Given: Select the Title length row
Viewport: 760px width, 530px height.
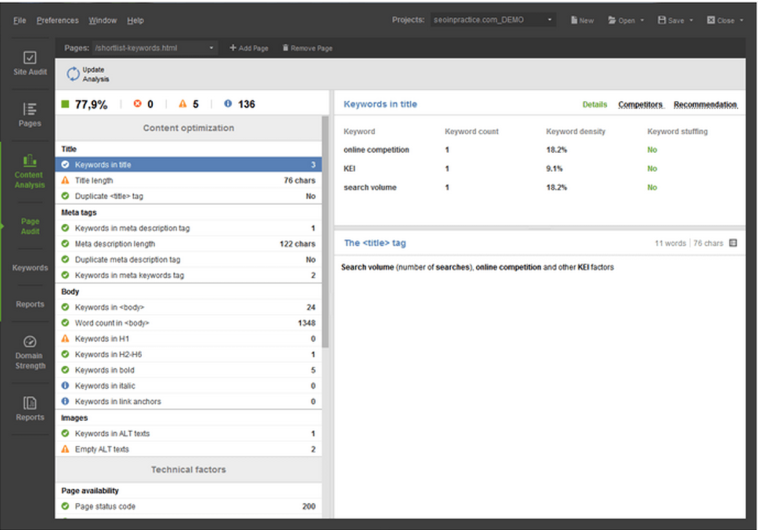Looking at the screenshot, I should (189, 180).
